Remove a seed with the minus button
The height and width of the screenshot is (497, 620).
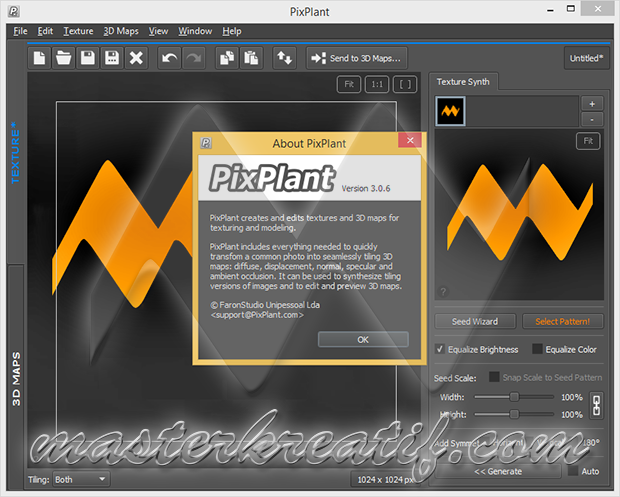[592, 119]
